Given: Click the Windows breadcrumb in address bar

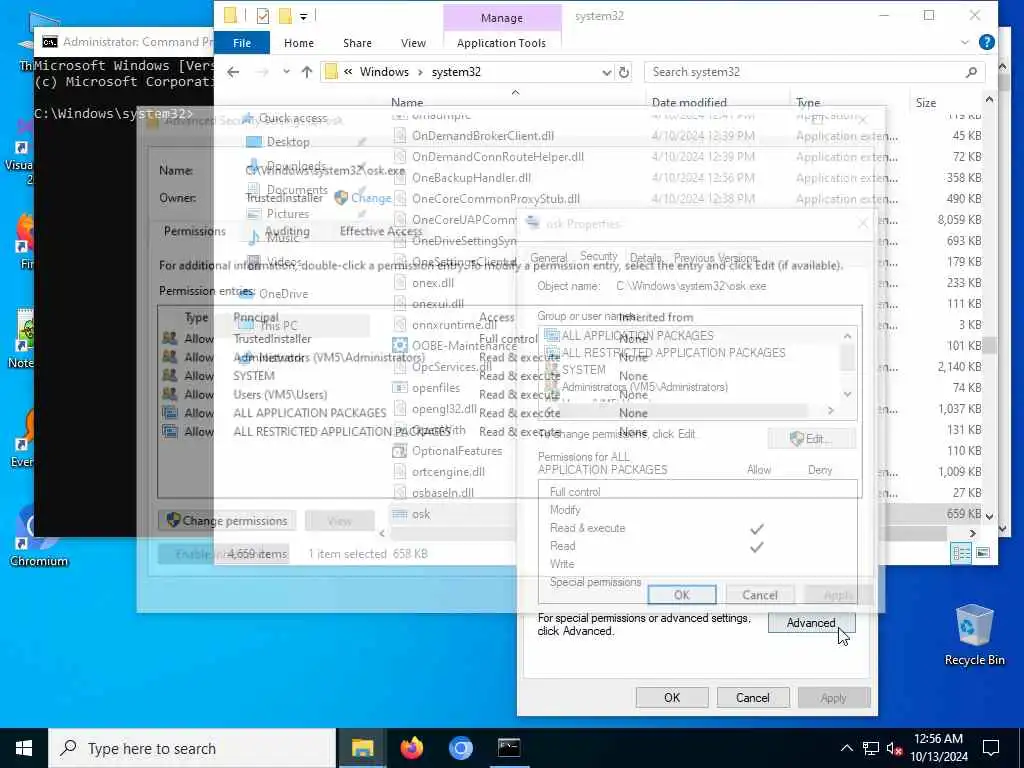Looking at the screenshot, I should pos(384,72).
